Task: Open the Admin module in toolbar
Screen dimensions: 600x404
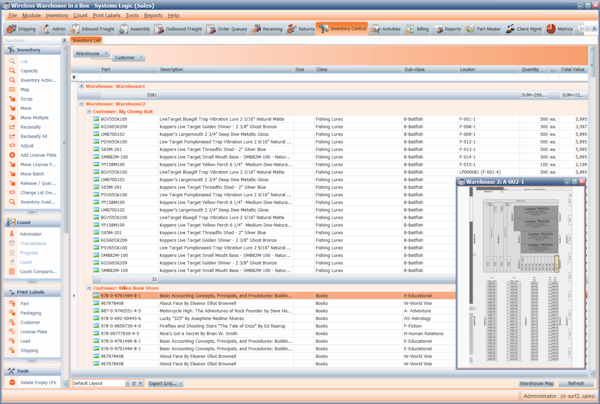Action: point(53,29)
